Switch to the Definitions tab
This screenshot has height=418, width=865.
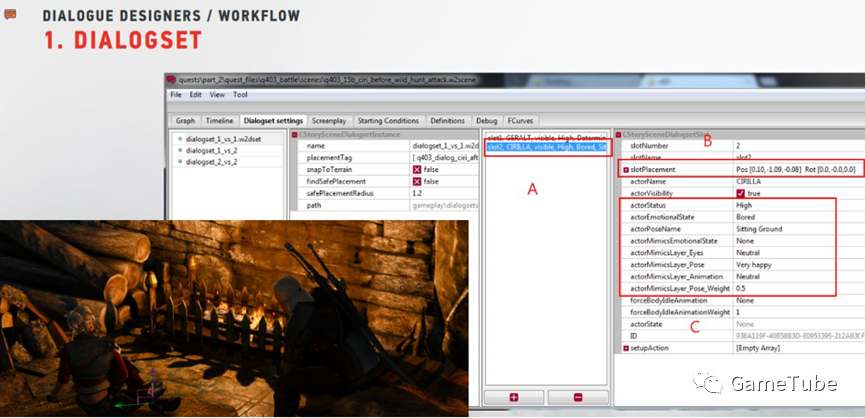[447, 121]
